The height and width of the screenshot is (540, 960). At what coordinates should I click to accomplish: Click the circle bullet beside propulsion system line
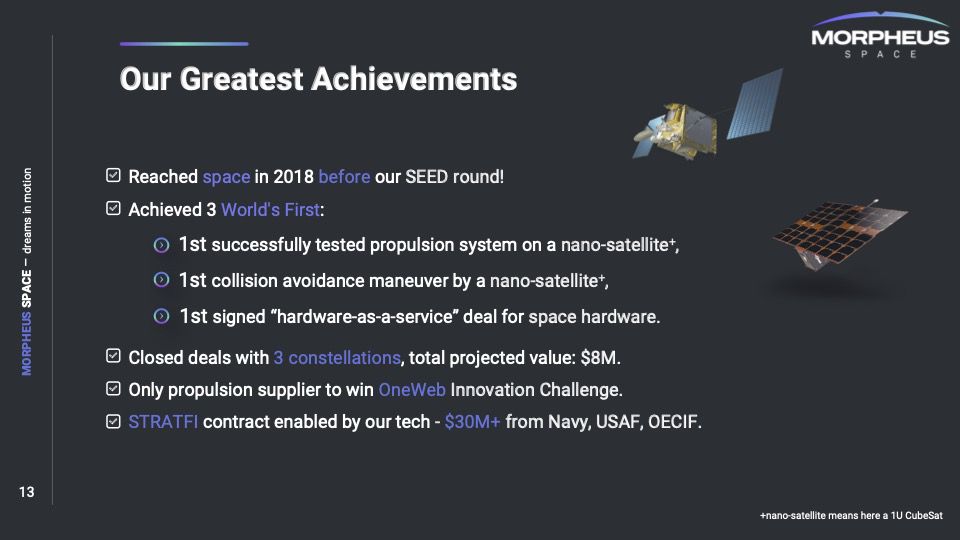161,245
